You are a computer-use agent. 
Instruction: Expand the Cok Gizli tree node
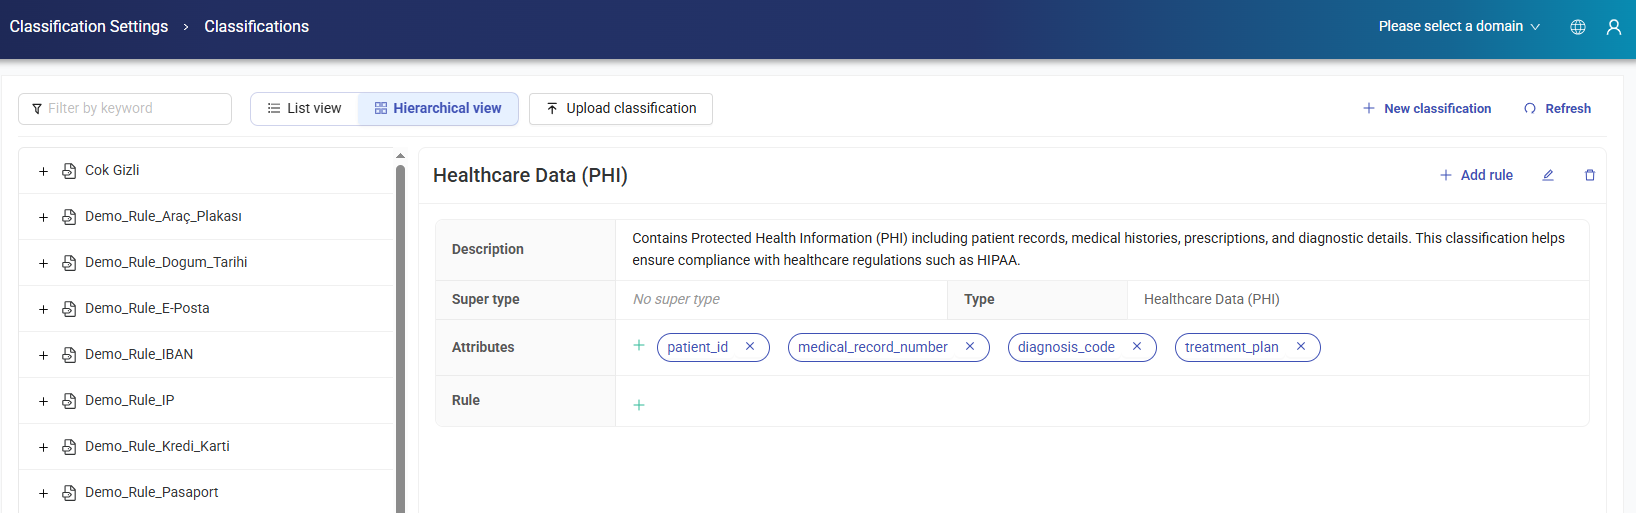tap(43, 171)
